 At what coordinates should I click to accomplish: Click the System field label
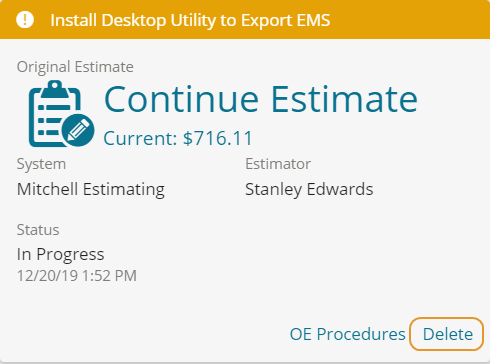point(41,164)
